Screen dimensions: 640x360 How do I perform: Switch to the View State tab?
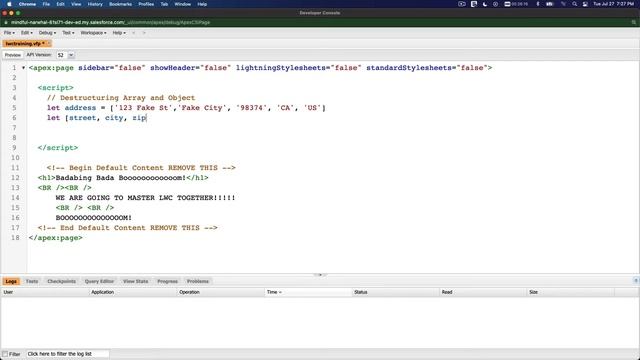[x=136, y=281]
